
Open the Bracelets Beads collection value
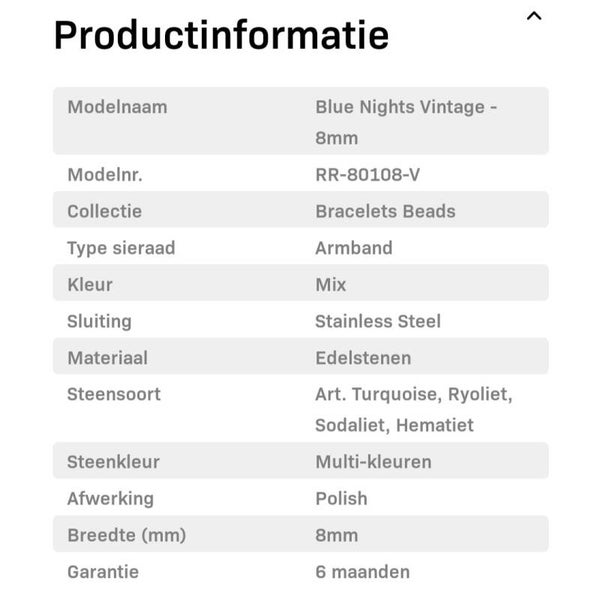(x=385, y=211)
